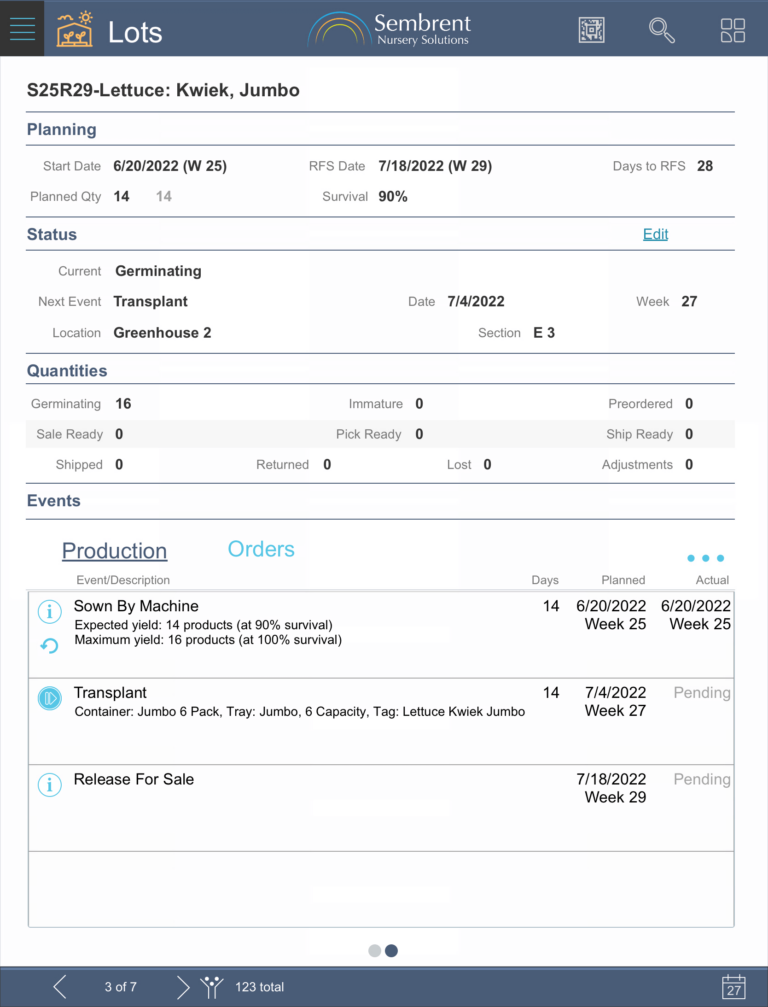Viewport: 768px width, 1007px height.
Task: Show info for Release For Sale event
Action: pyautogui.click(x=49, y=785)
